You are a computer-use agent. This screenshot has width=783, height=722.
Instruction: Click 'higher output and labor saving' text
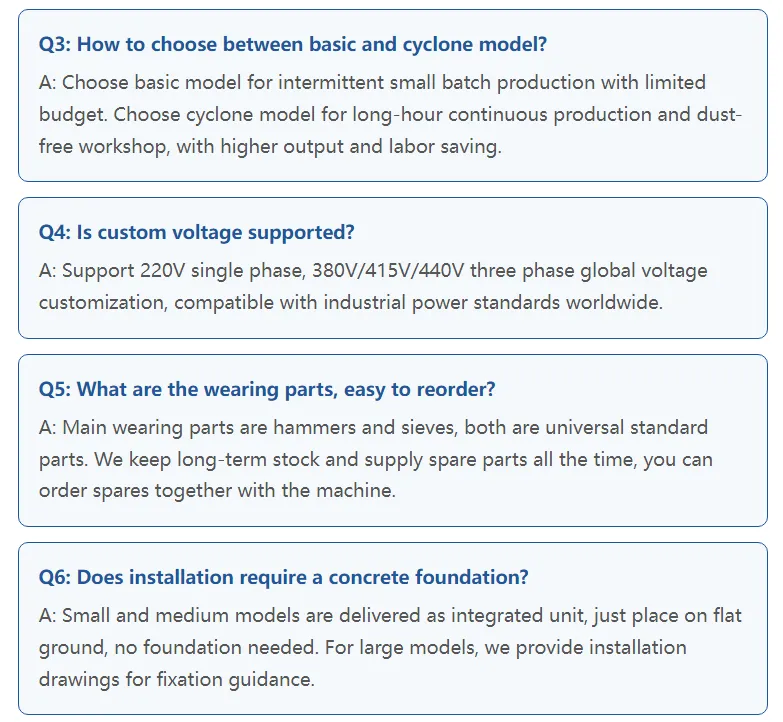pos(361,147)
